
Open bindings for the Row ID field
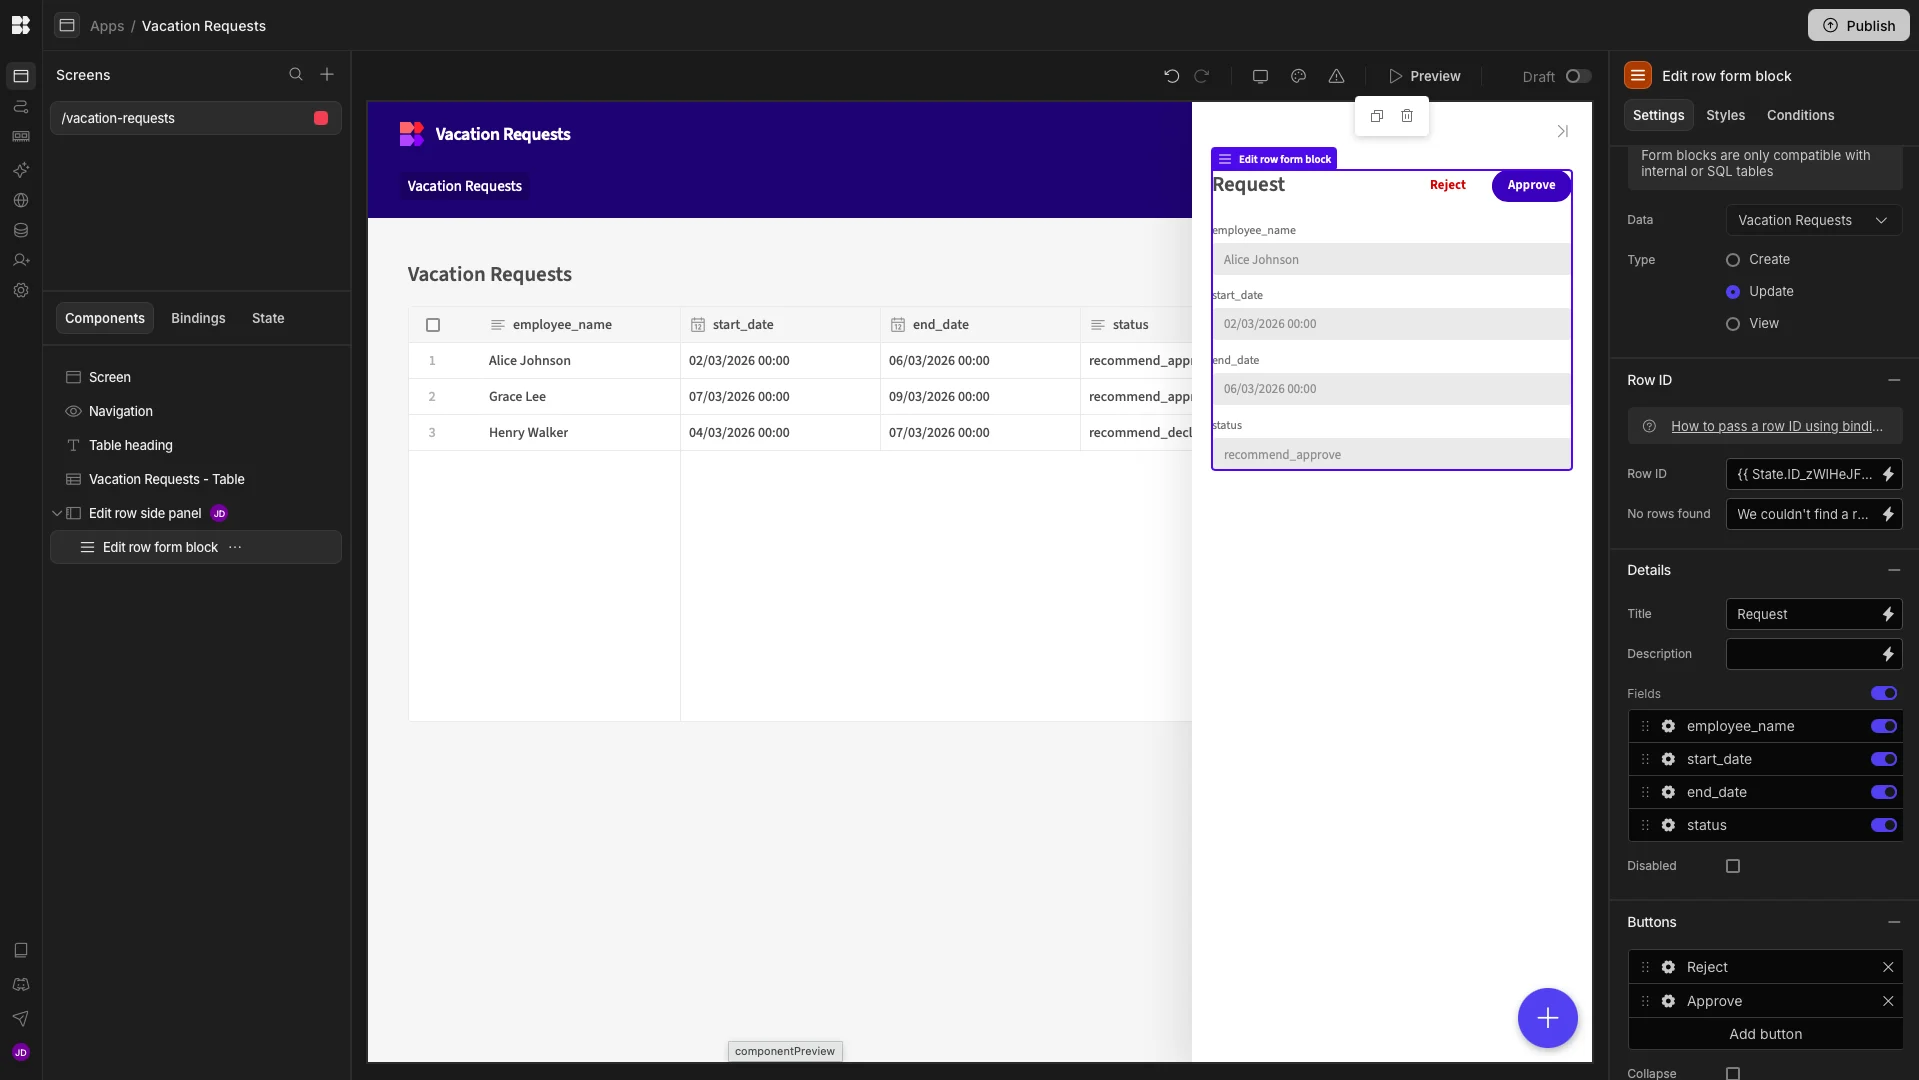point(1888,474)
